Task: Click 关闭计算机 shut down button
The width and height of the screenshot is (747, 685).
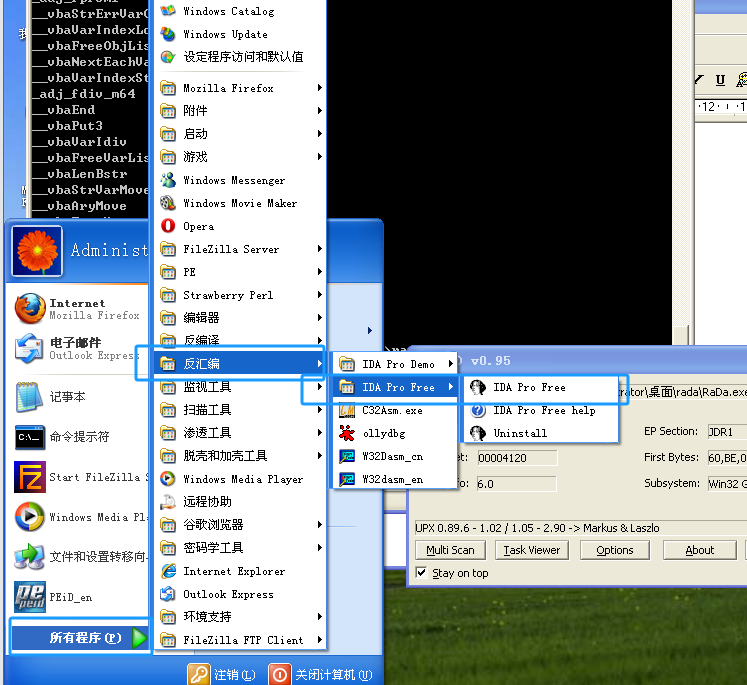Action: (321, 675)
